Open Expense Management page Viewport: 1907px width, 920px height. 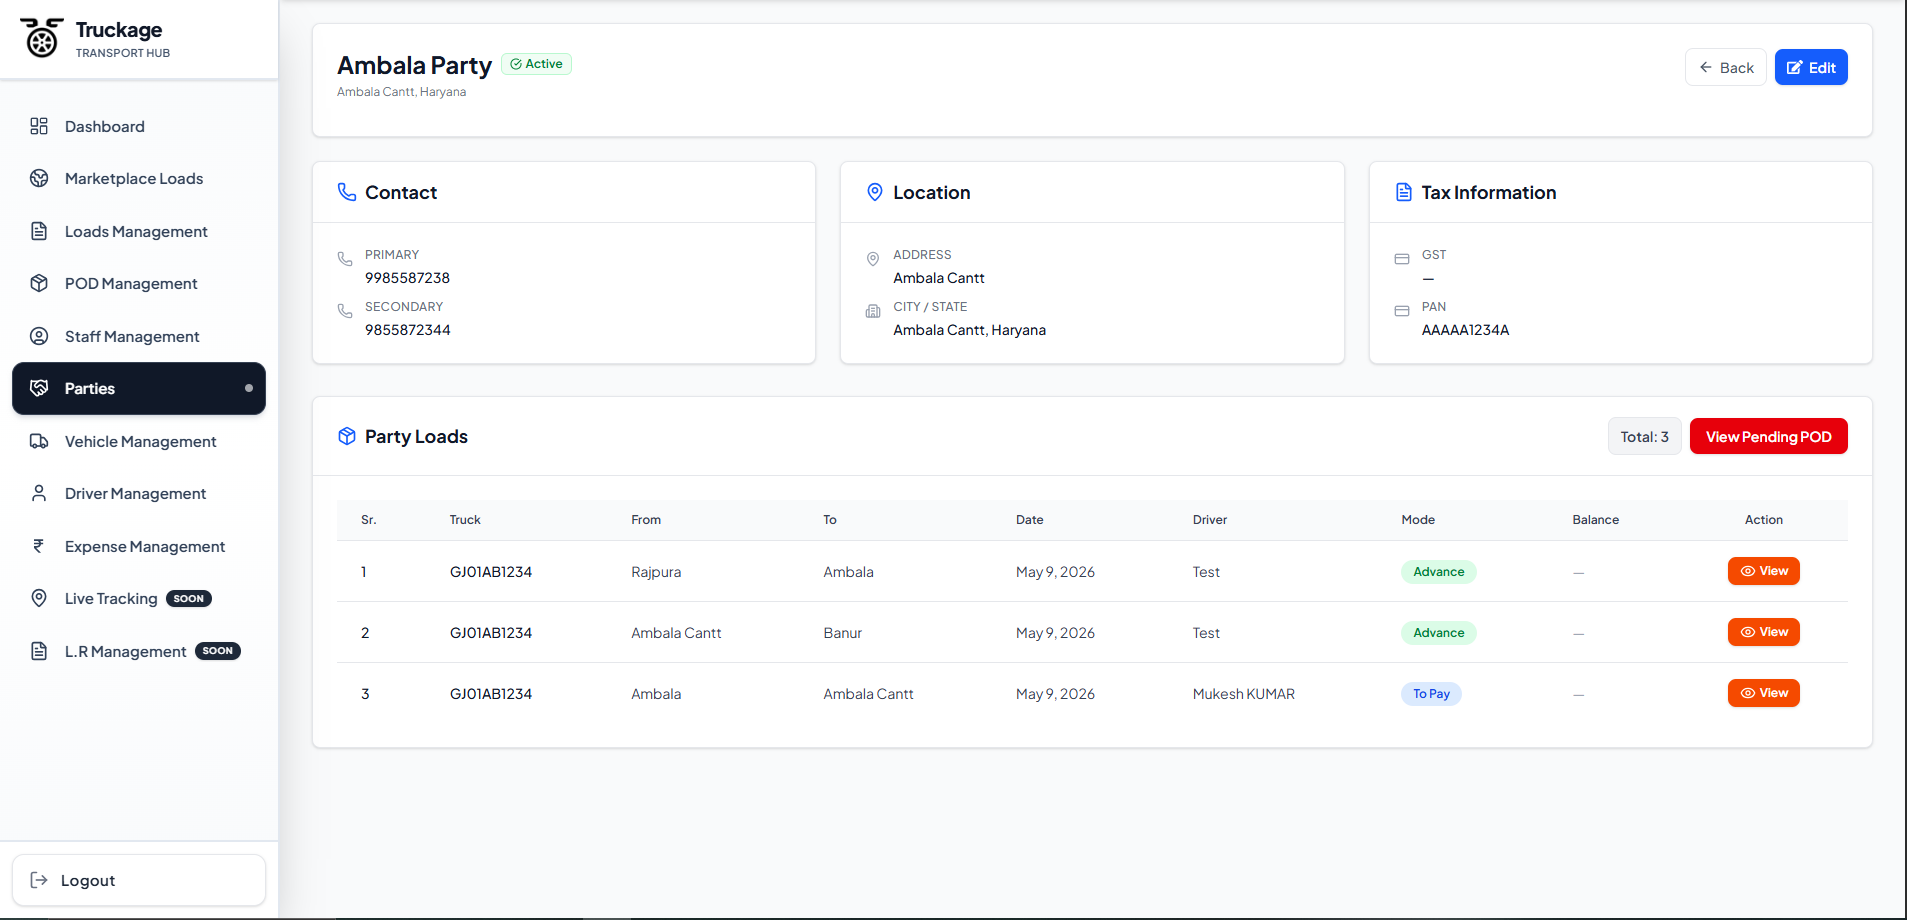pos(139,546)
